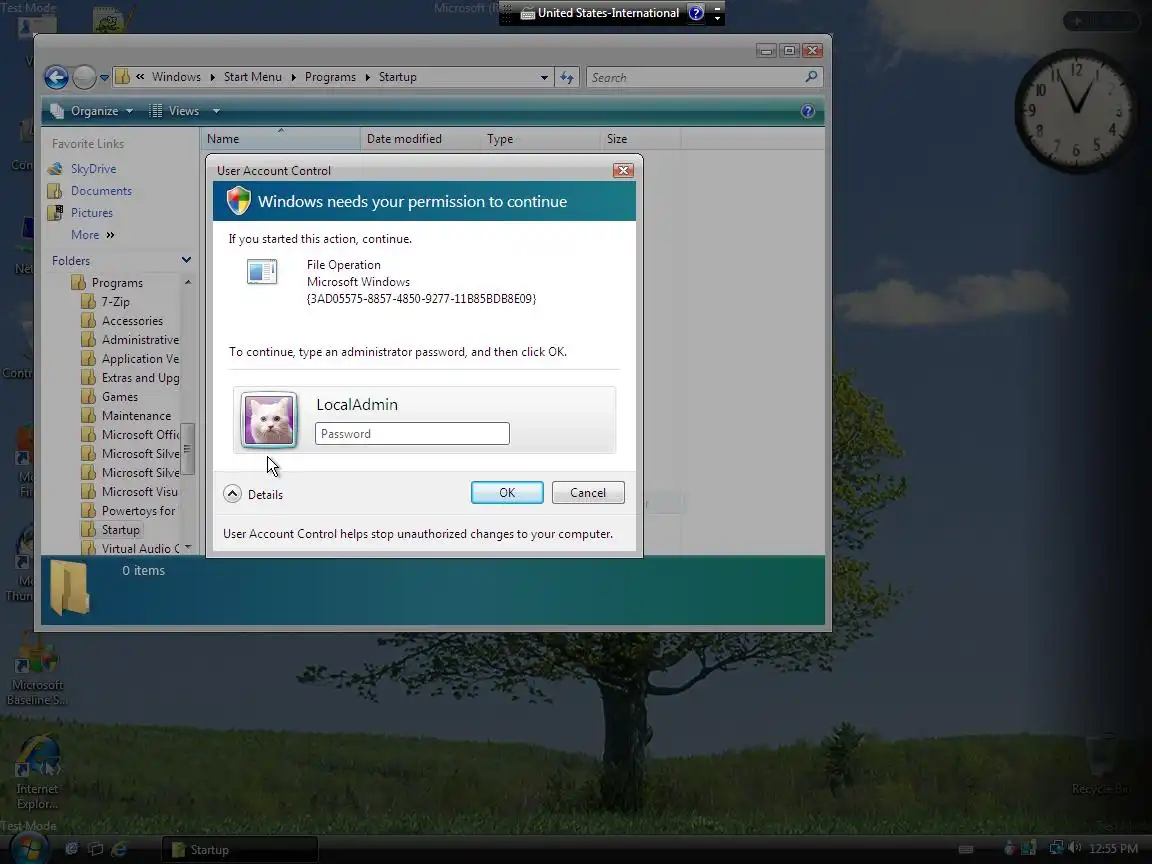Open the Views dropdown arrow
The width and height of the screenshot is (1152, 864).
[x=216, y=111]
